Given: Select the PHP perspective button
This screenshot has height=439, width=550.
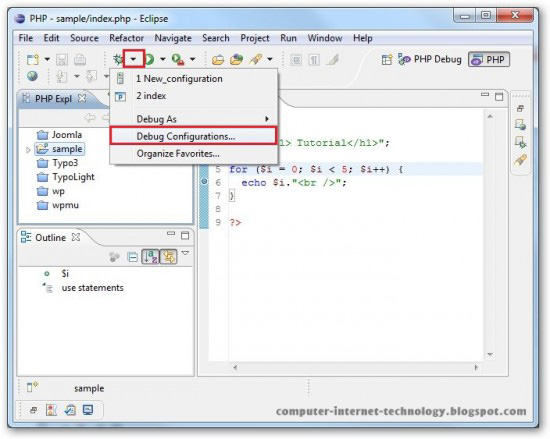Looking at the screenshot, I should click(x=489, y=60).
